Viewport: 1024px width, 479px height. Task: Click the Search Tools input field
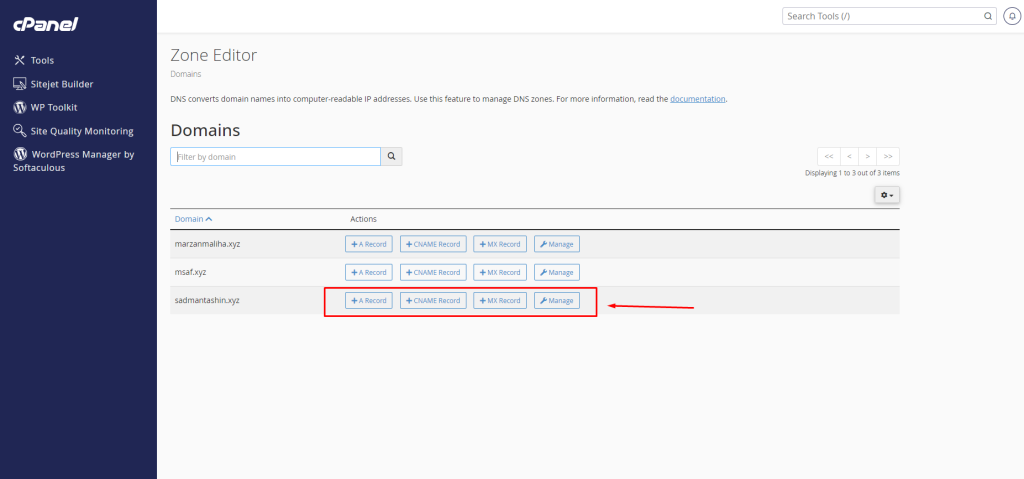pyautogui.click(x=880, y=17)
